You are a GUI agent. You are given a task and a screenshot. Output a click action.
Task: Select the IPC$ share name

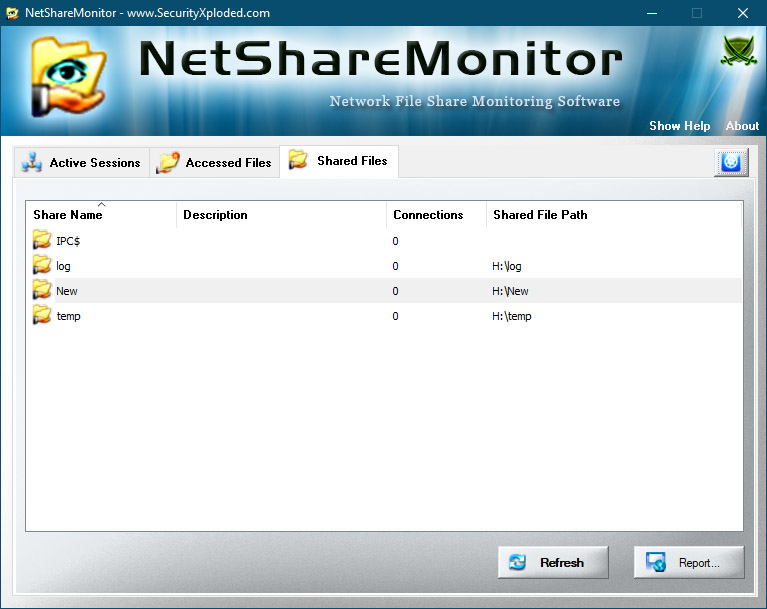point(68,241)
